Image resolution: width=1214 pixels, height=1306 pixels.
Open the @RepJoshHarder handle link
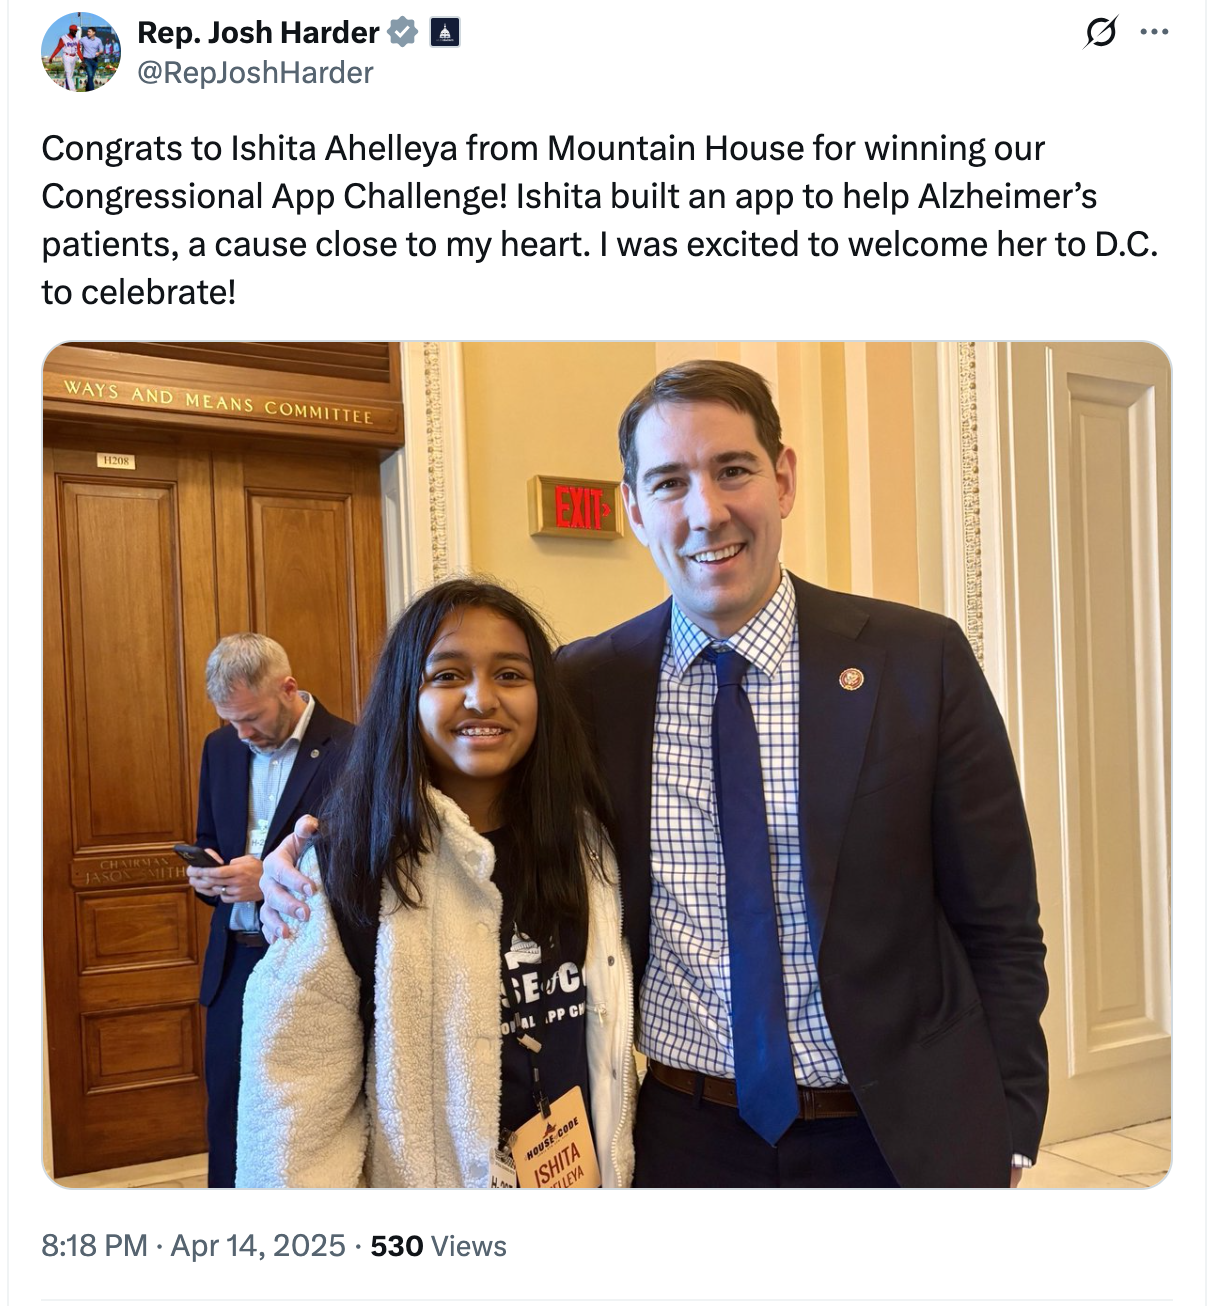point(255,73)
